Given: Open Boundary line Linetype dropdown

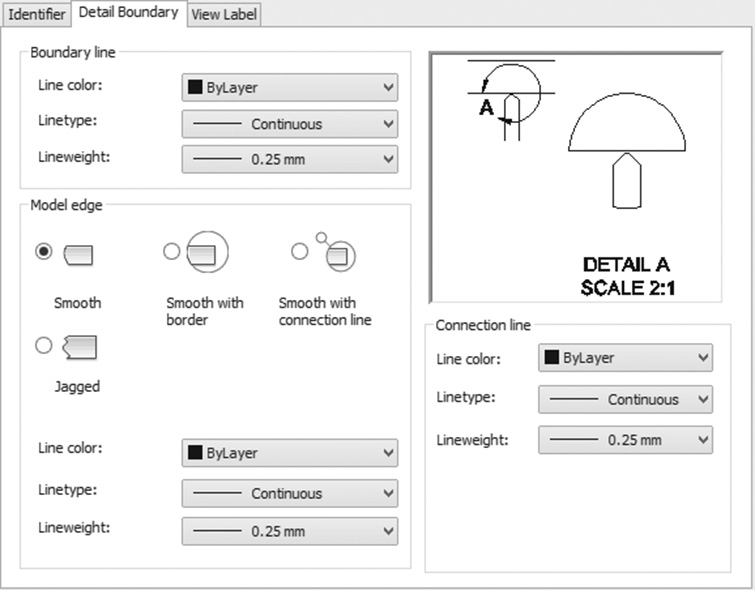Looking at the screenshot, I should (290, 124).
